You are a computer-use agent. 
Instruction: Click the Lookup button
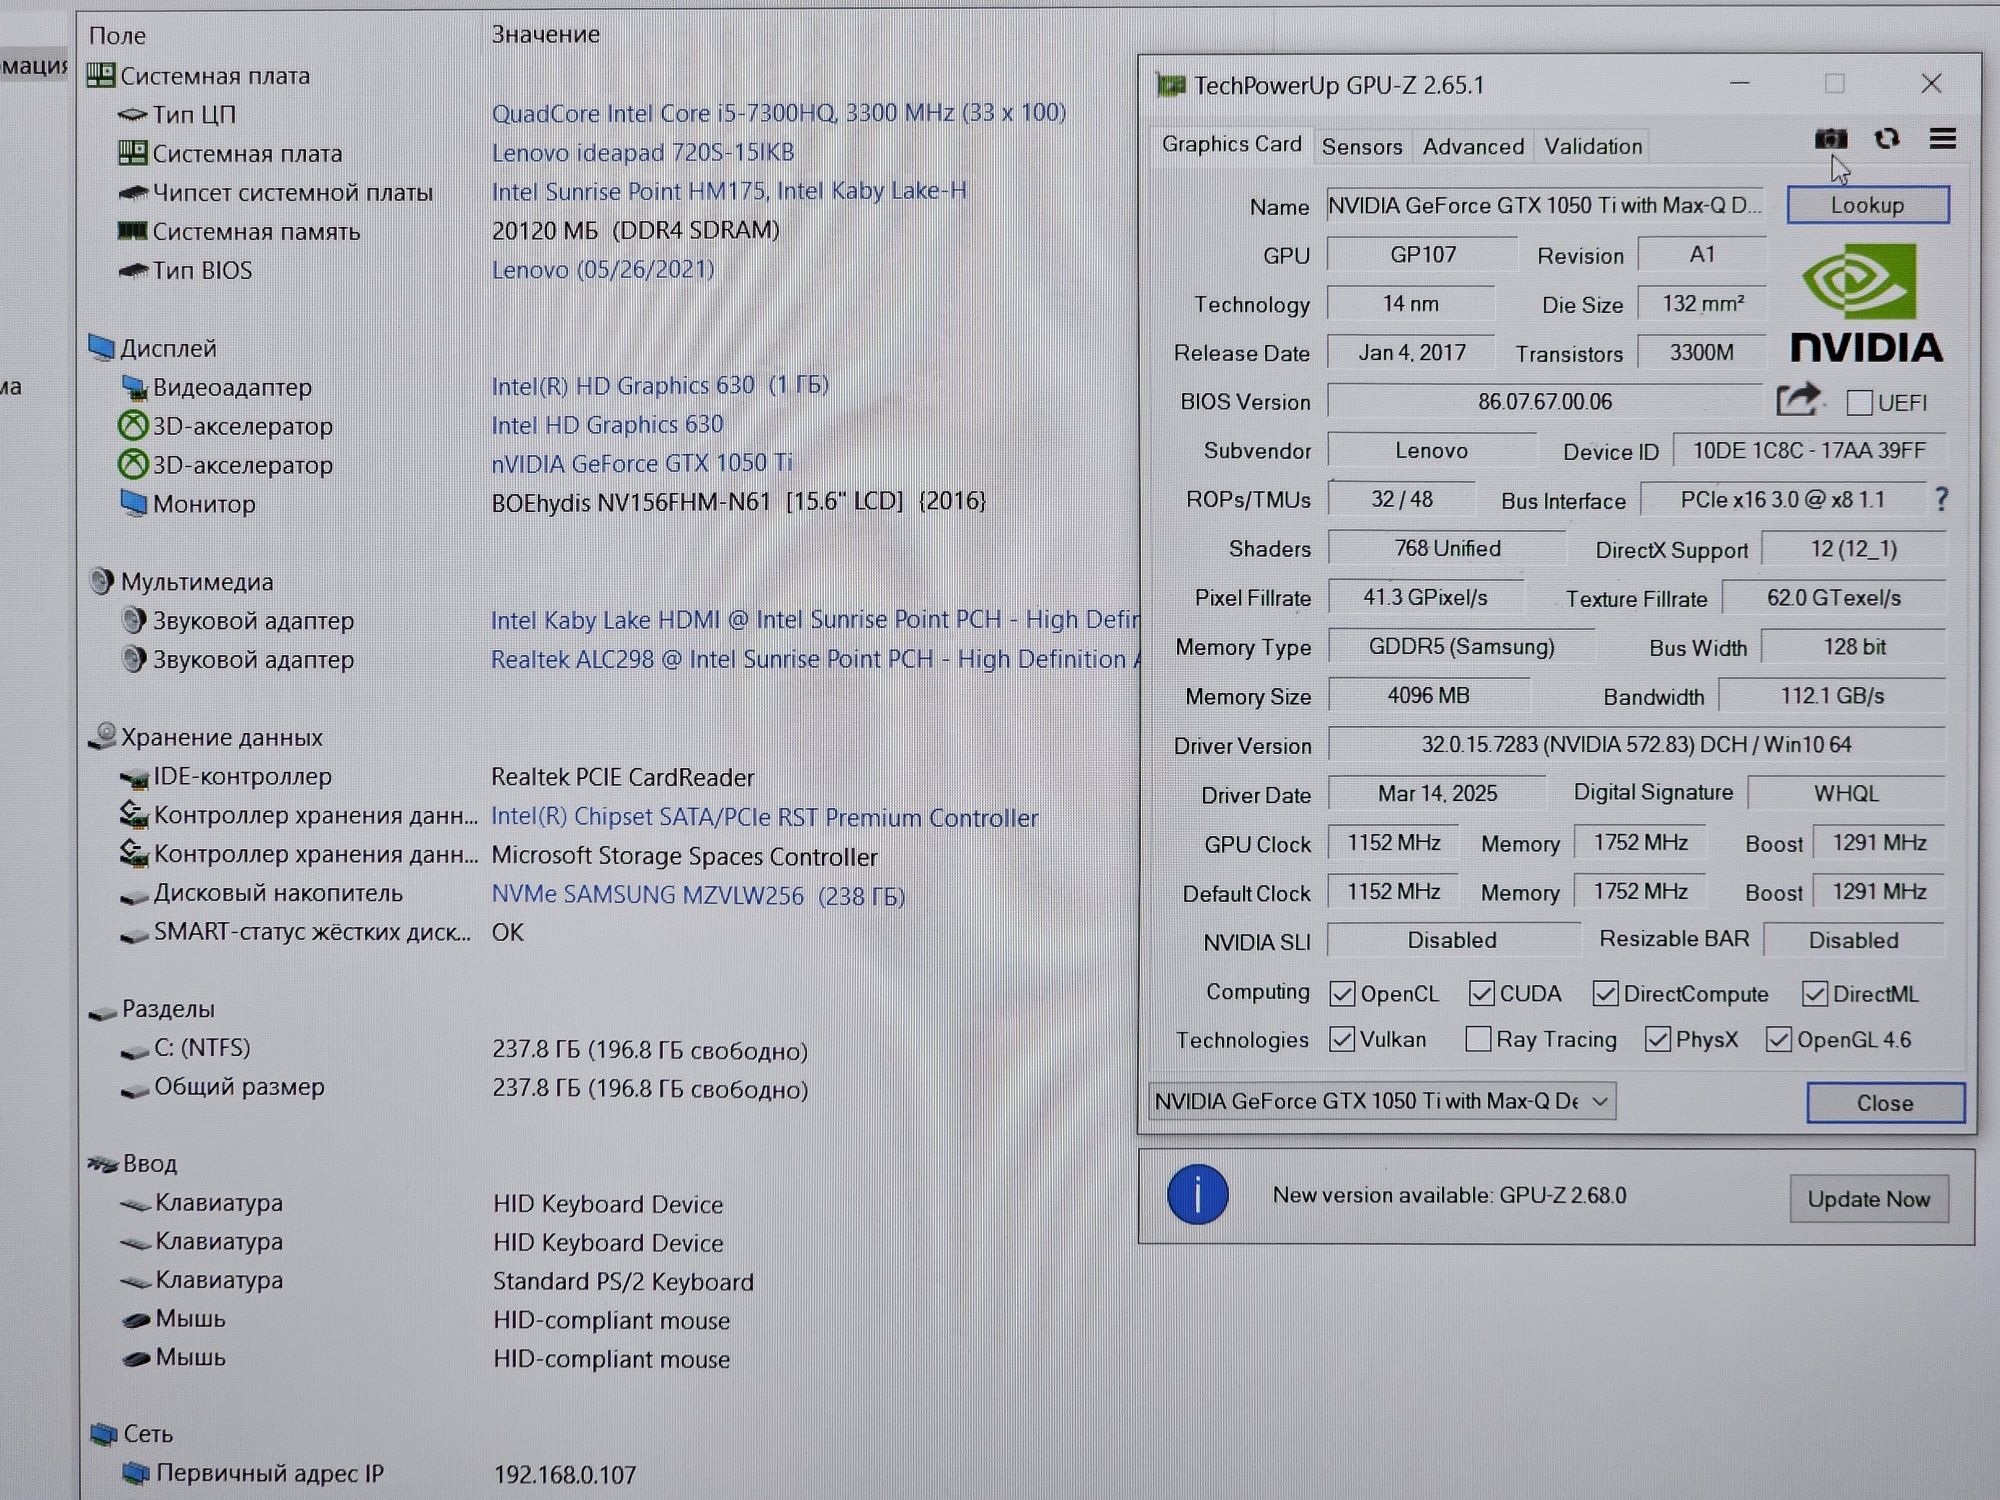pos(1867,204)
